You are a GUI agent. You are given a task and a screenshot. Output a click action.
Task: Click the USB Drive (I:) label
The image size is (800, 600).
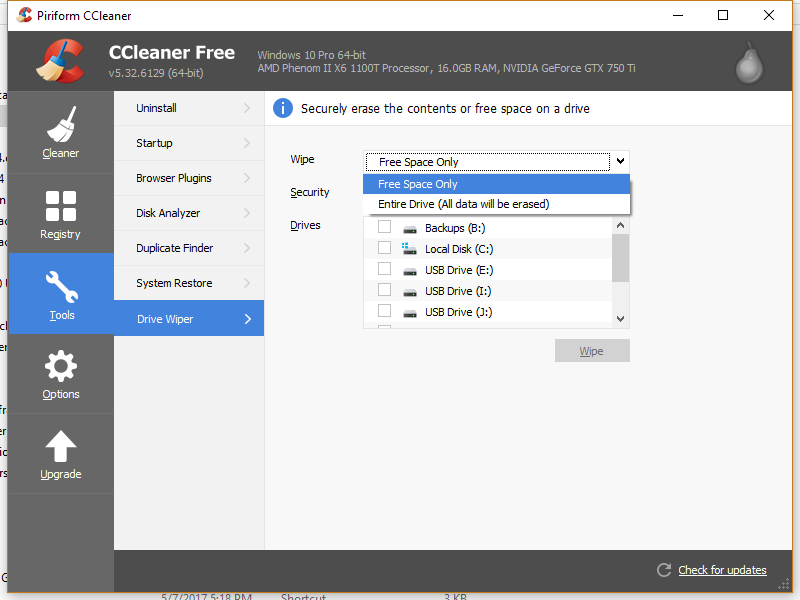coord(458,291)
